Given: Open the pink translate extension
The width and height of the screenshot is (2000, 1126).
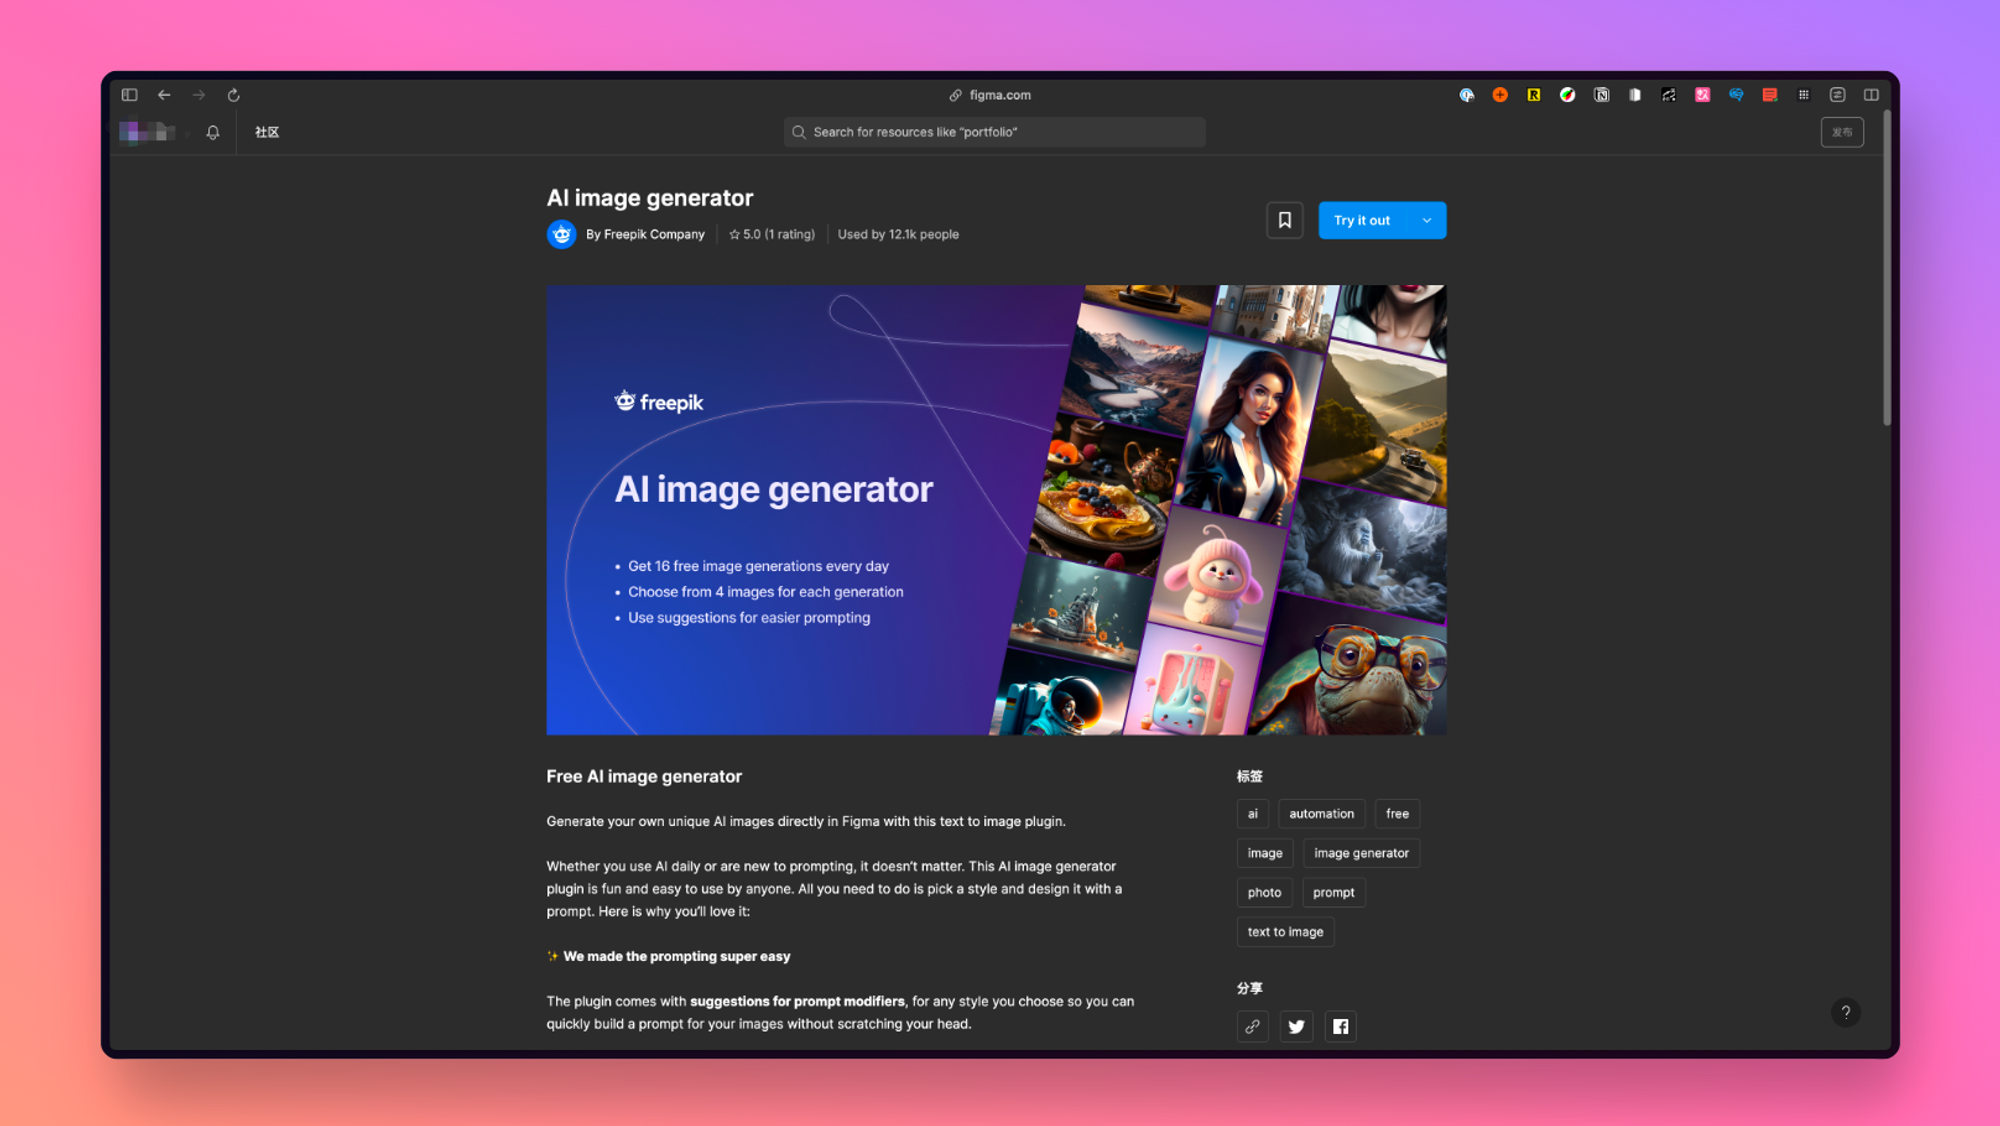Looking at the screenshot, I should pyautogui.click(x=1702, y=95).
